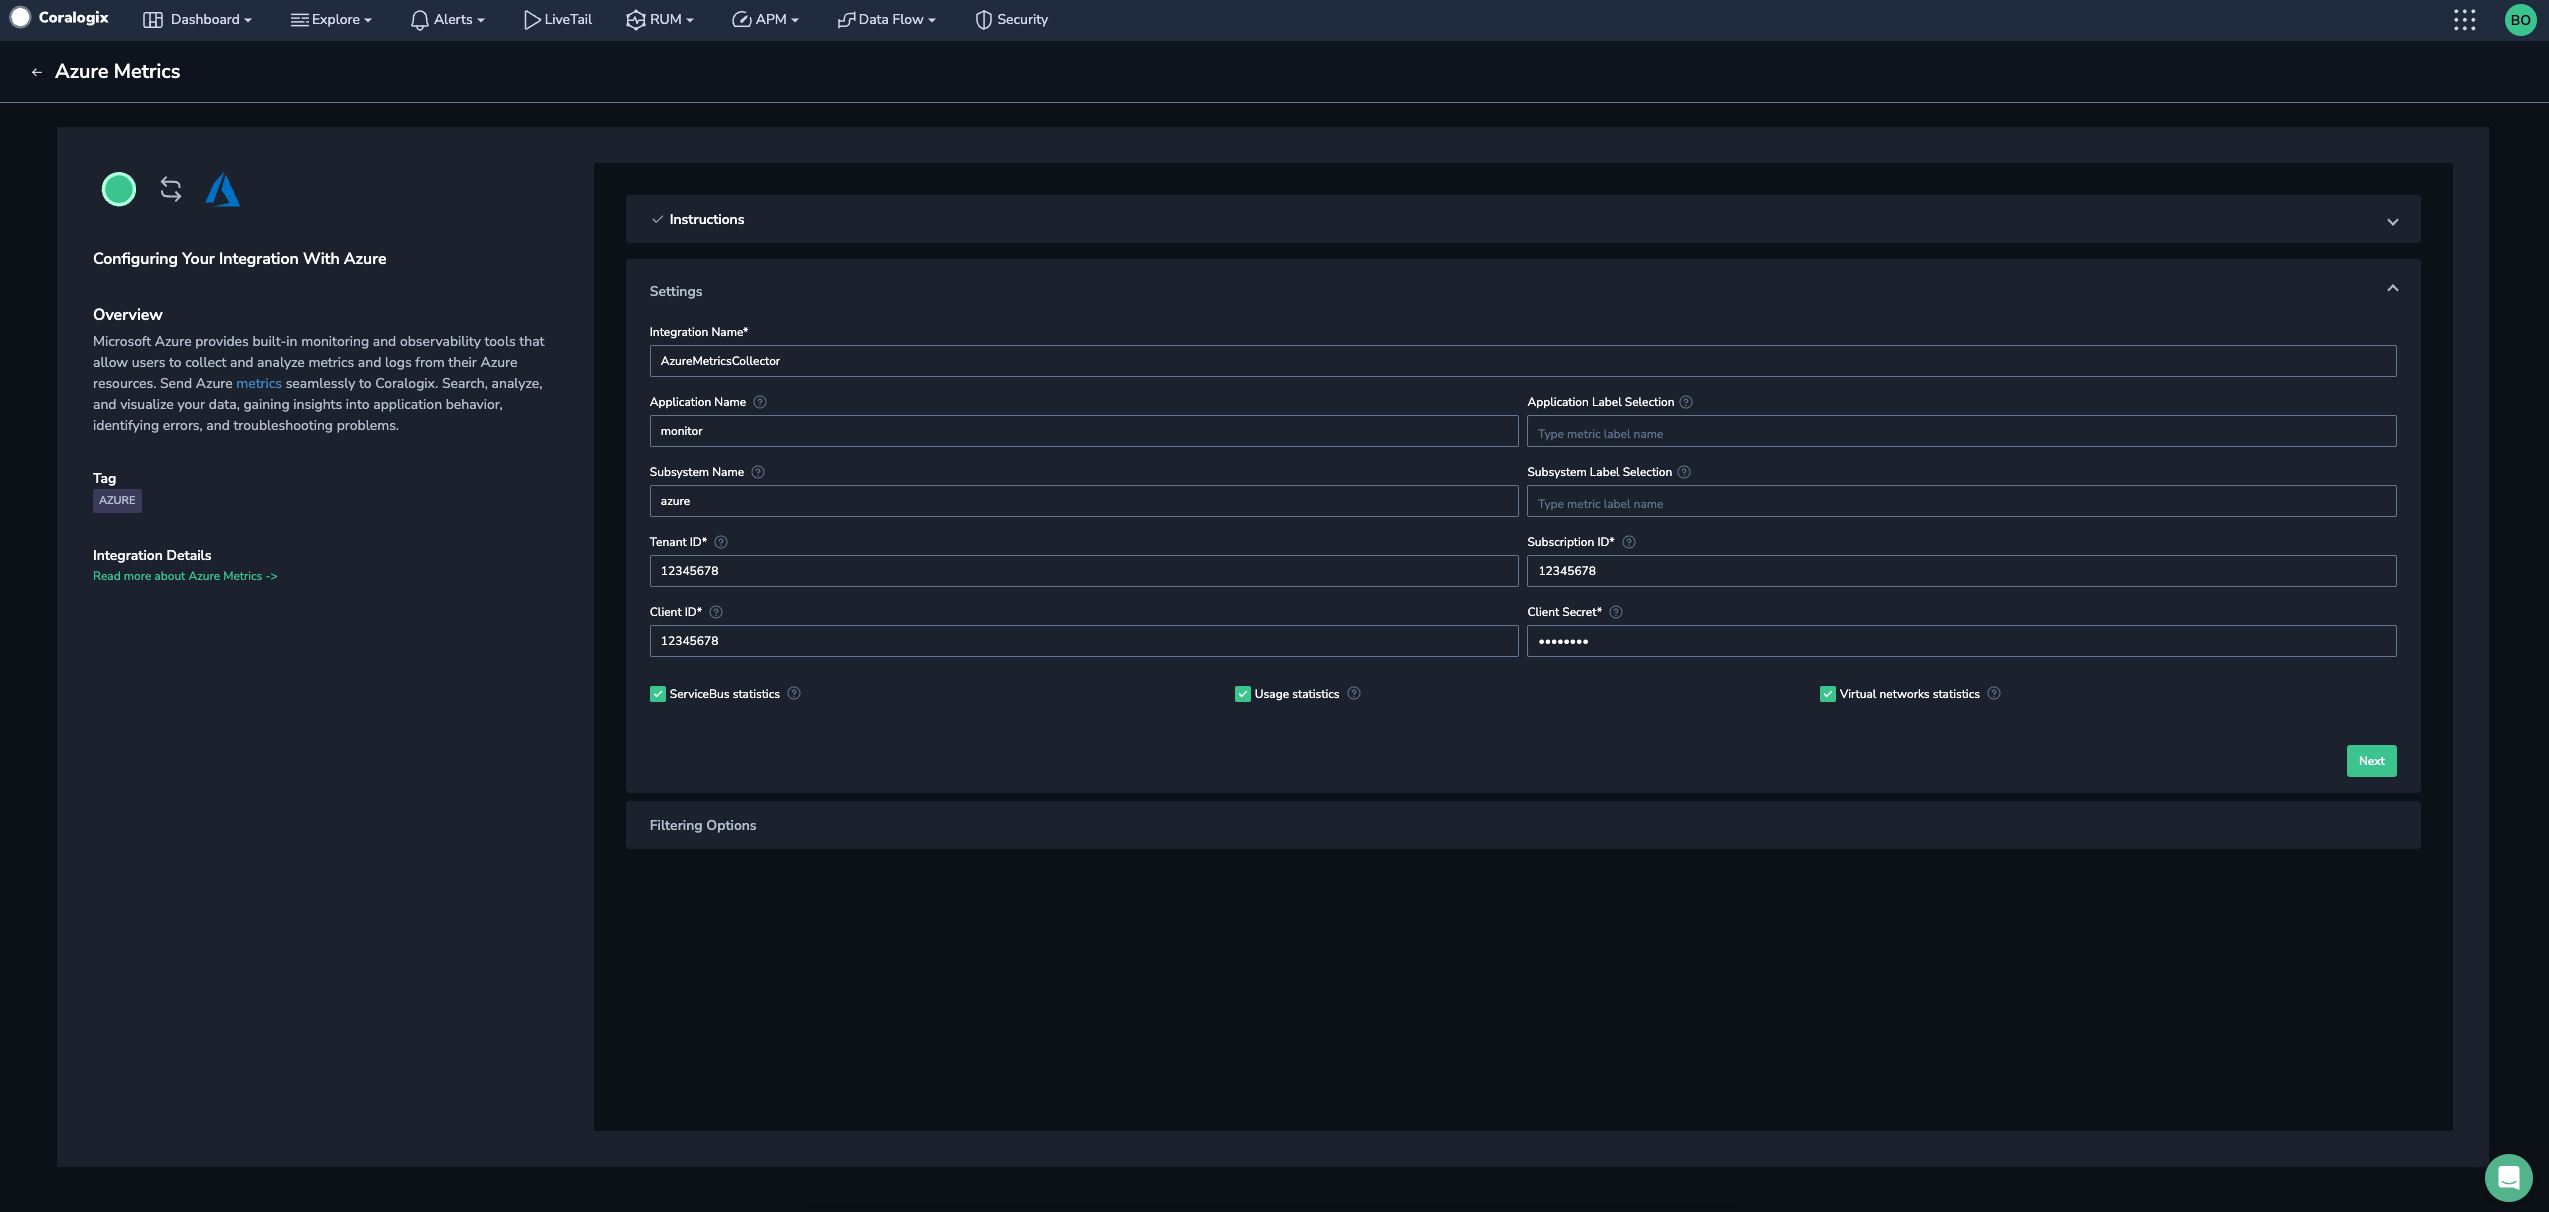The height and width of the screenshot is (1212, 2549).
Task: Click the Client Secret field
Action: [x=1962, y=641]
